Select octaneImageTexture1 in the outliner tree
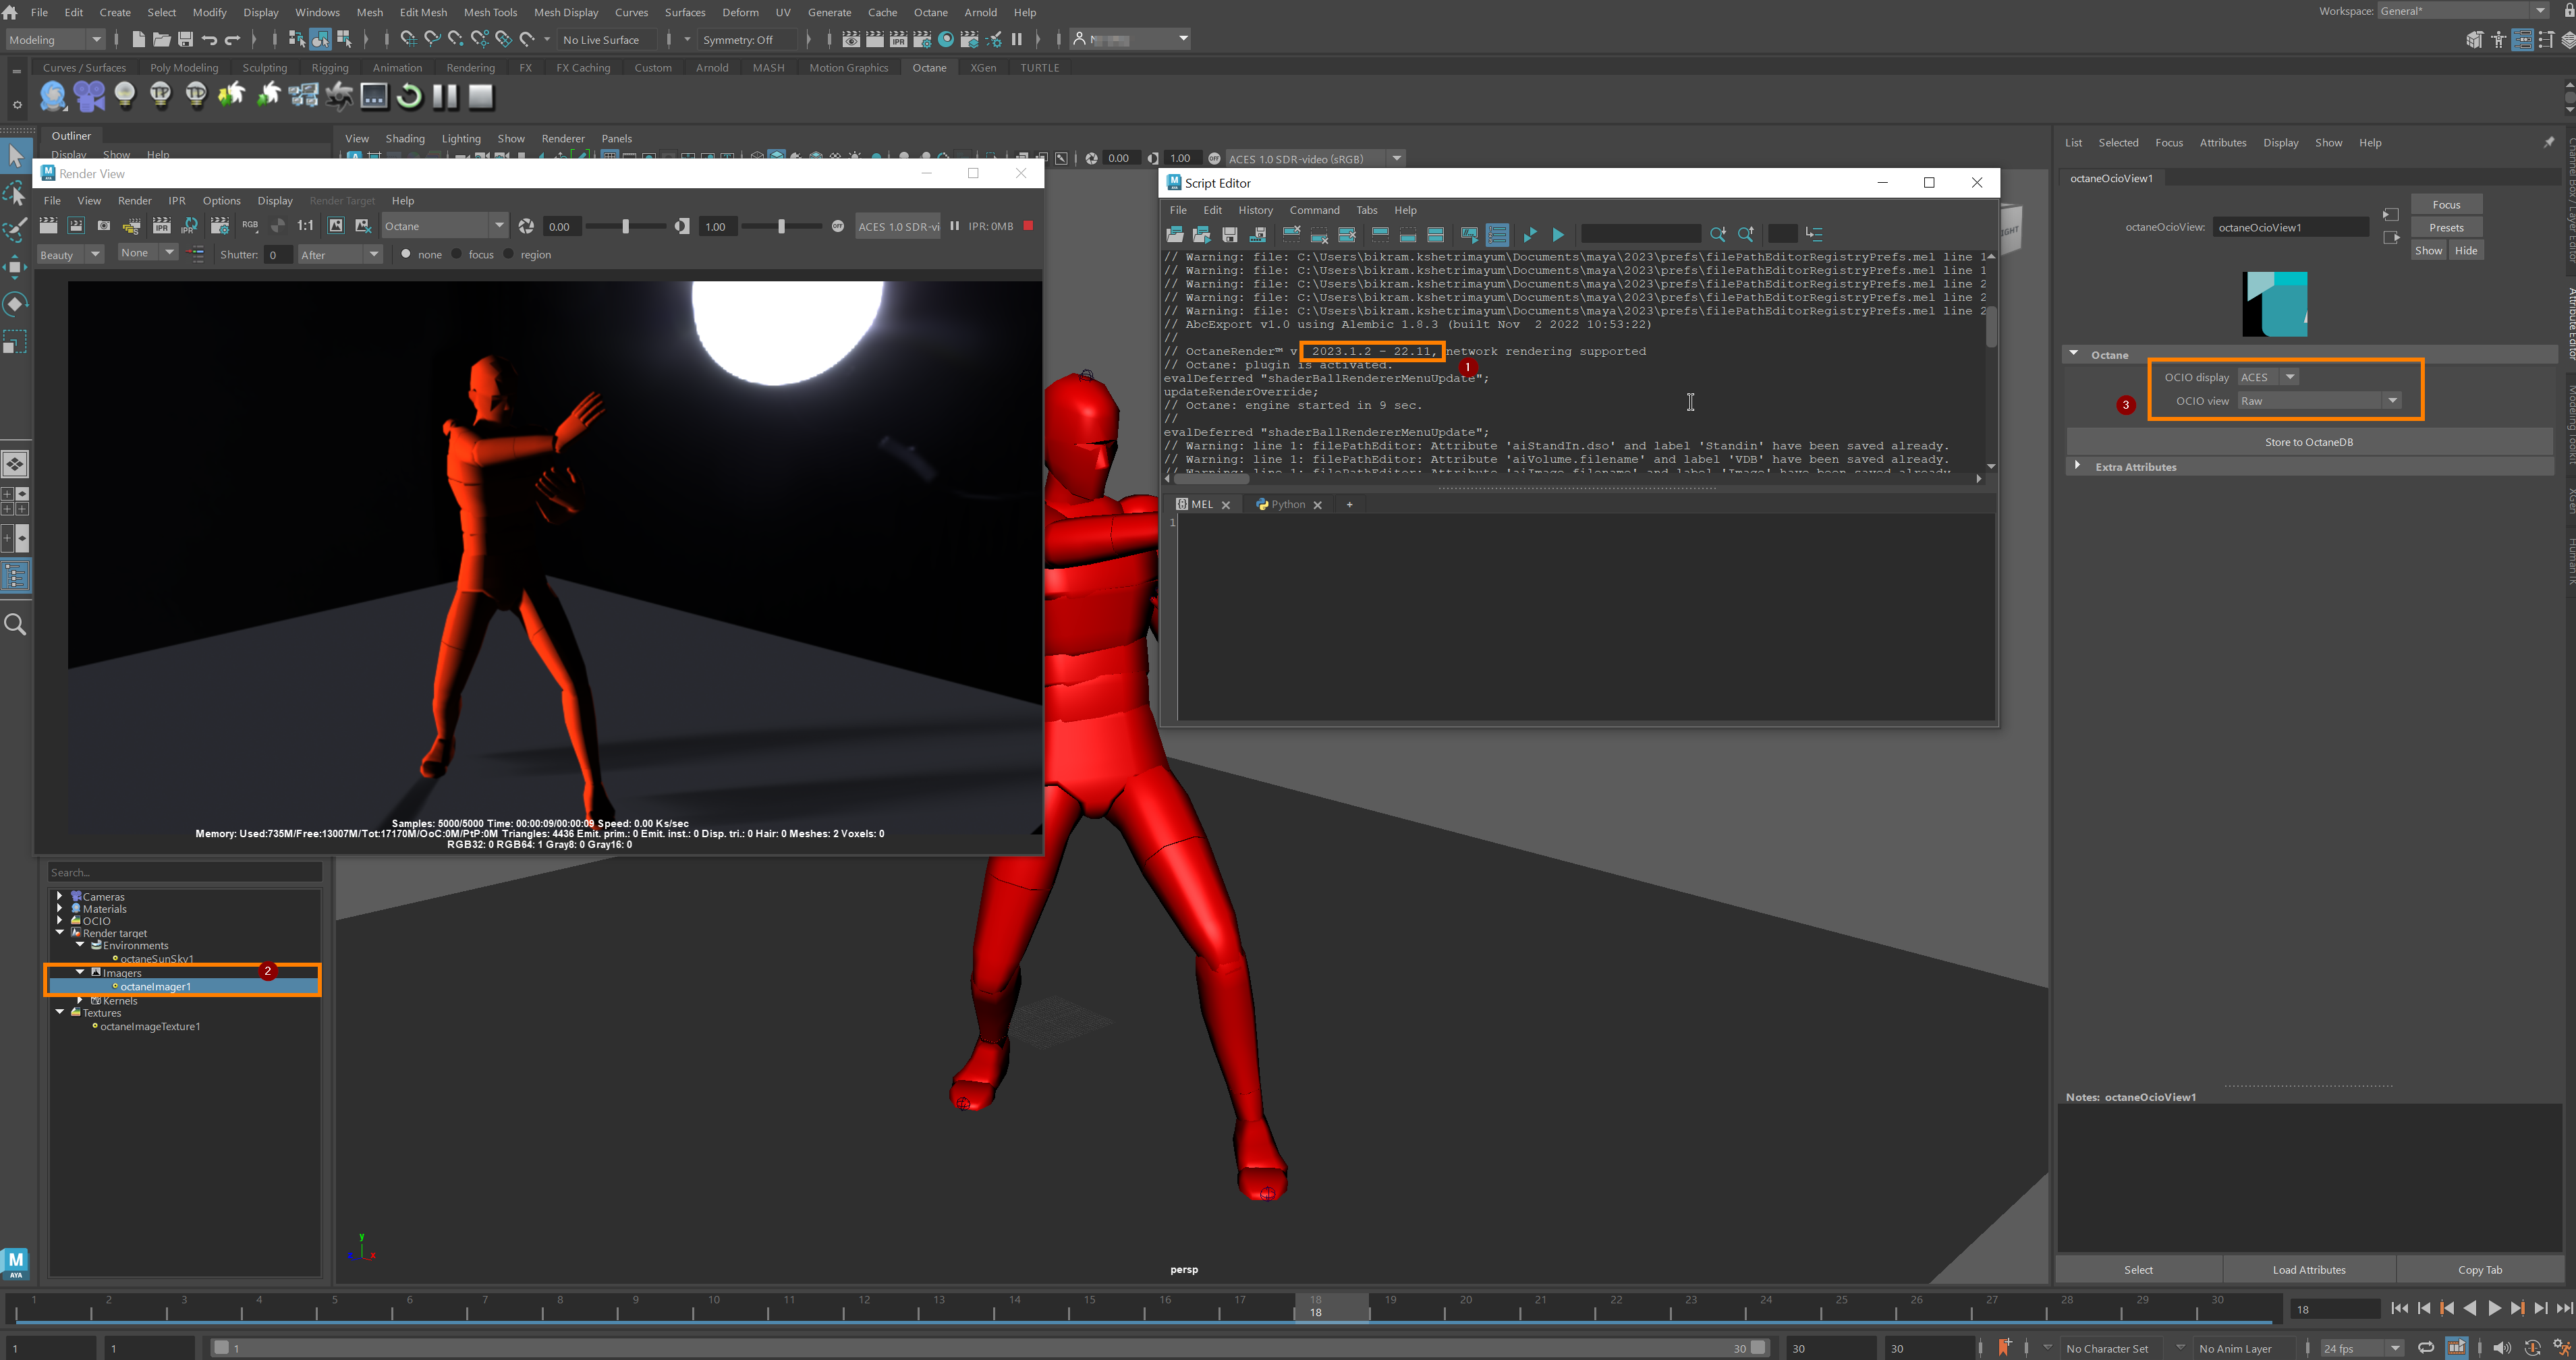 tap(150, 1027)
